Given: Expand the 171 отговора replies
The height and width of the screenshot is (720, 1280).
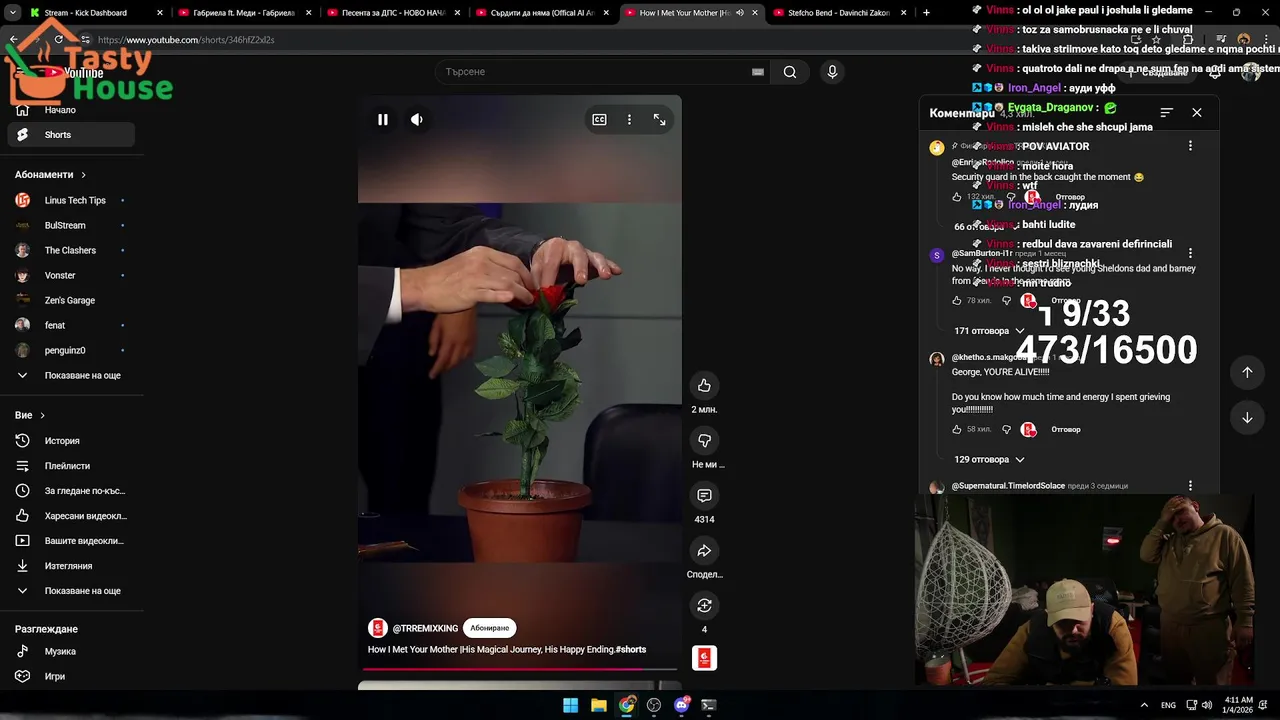Looking at the screenshot, I should click(x=989, y=331).
